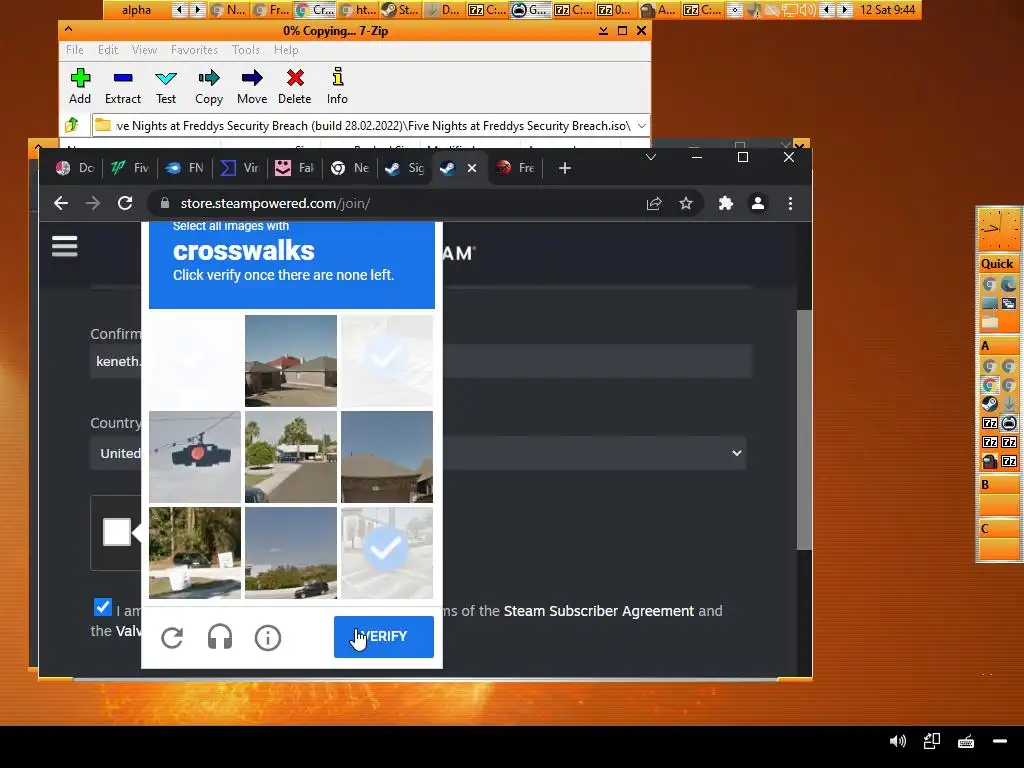Bookmark this page with the star icon

[x=686, y=204]
